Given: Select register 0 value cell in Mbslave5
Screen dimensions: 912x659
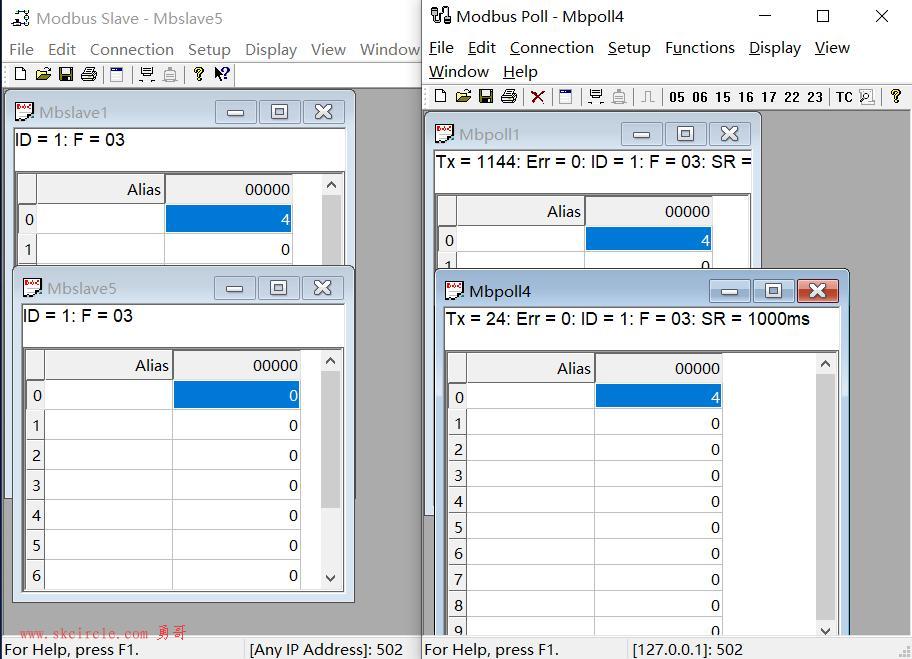Looking at the screenshot, I should click(x=236, y=395).
